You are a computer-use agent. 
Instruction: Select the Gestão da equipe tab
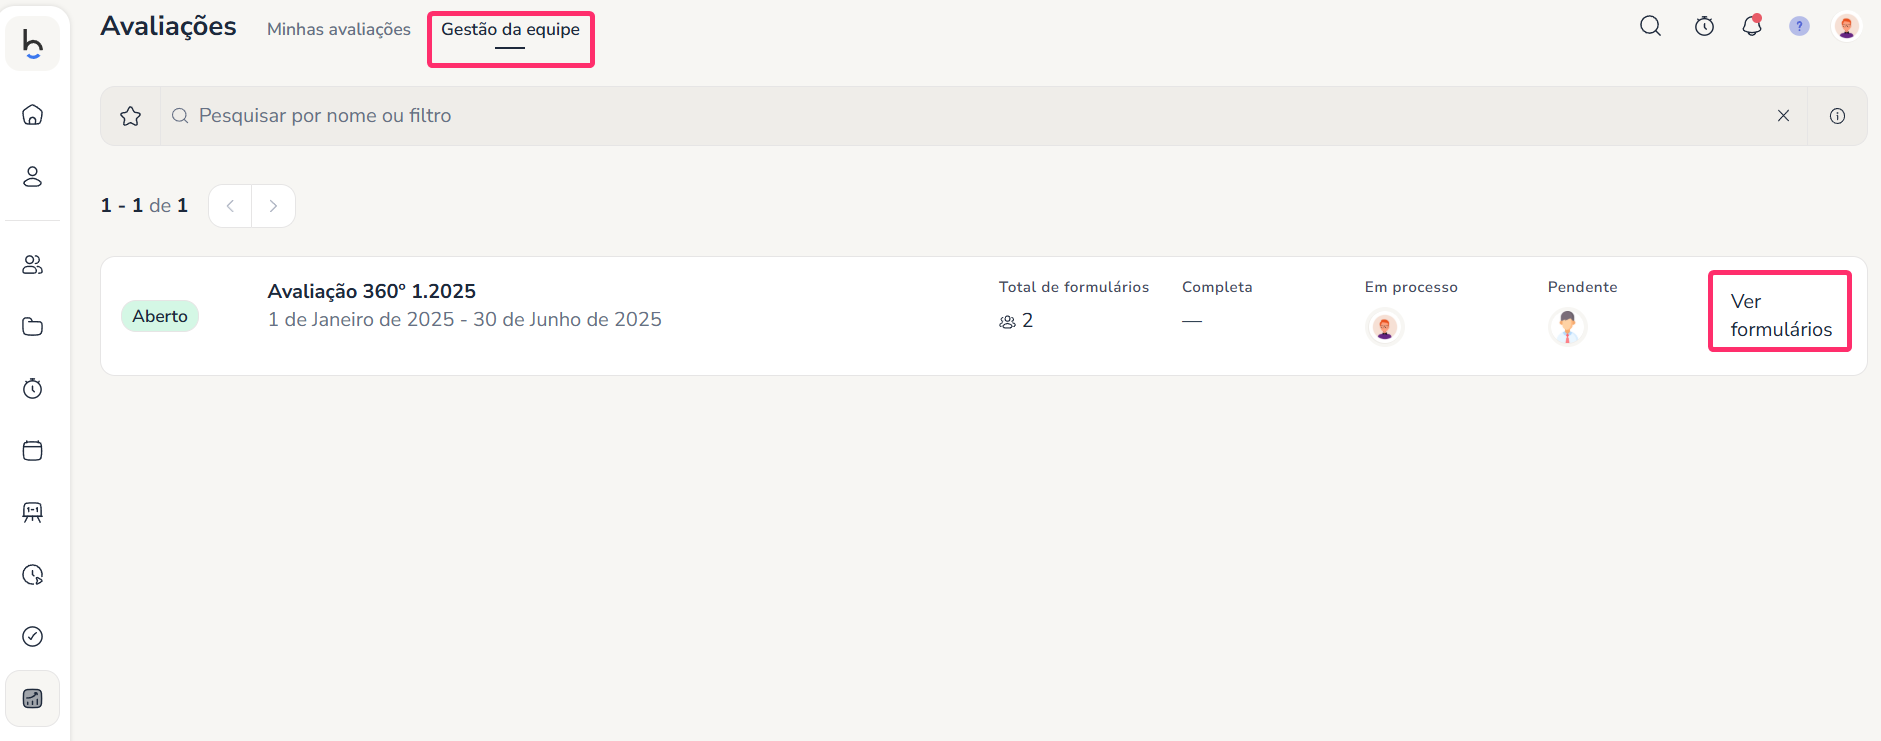[x=510, y=30]
